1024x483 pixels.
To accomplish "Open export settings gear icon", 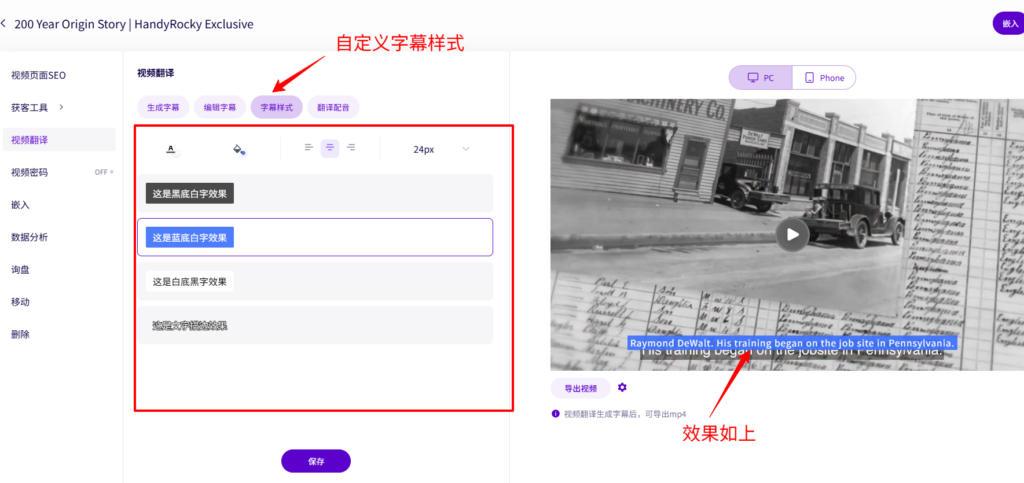I will pos(622,388).
